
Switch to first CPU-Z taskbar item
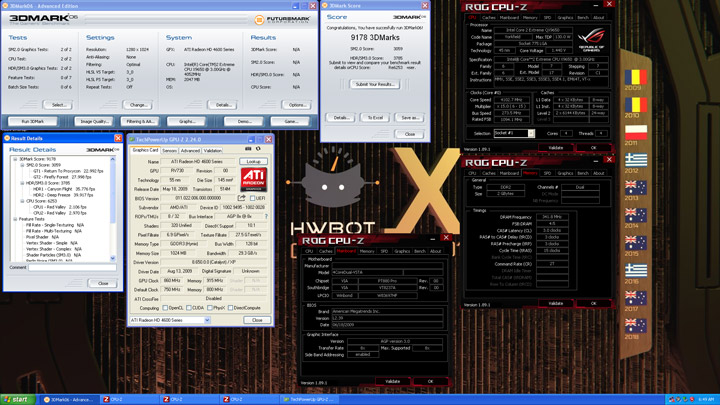(129, 399)
